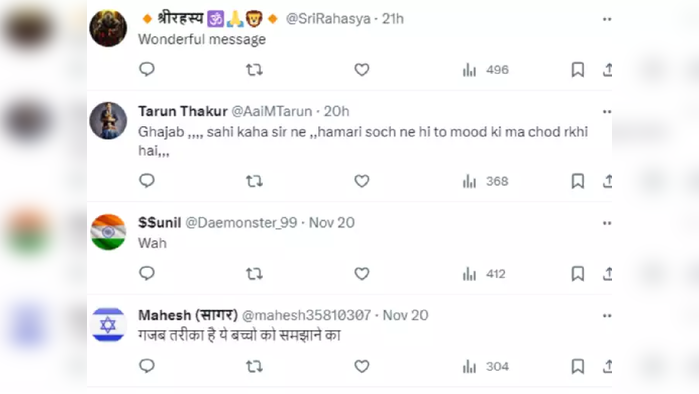Open @AaiMTarun profile handle
The width and height of the screenshot is (699, 394).
point(271,111)
